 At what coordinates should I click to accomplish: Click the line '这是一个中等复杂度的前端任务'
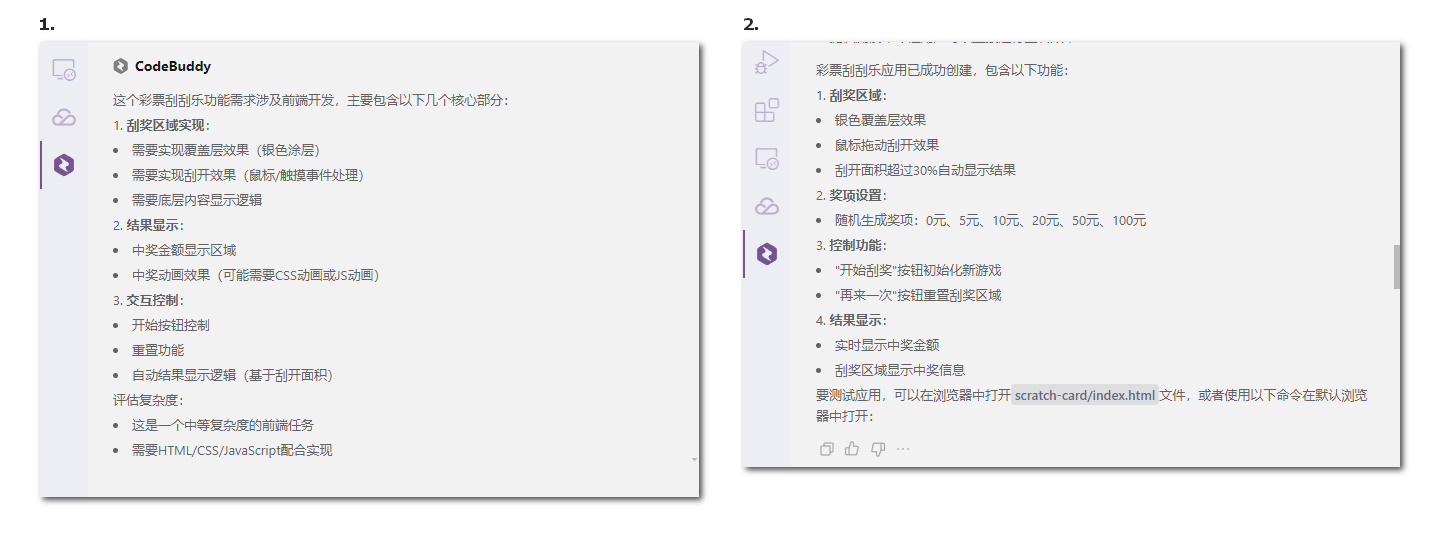[223, 425]
